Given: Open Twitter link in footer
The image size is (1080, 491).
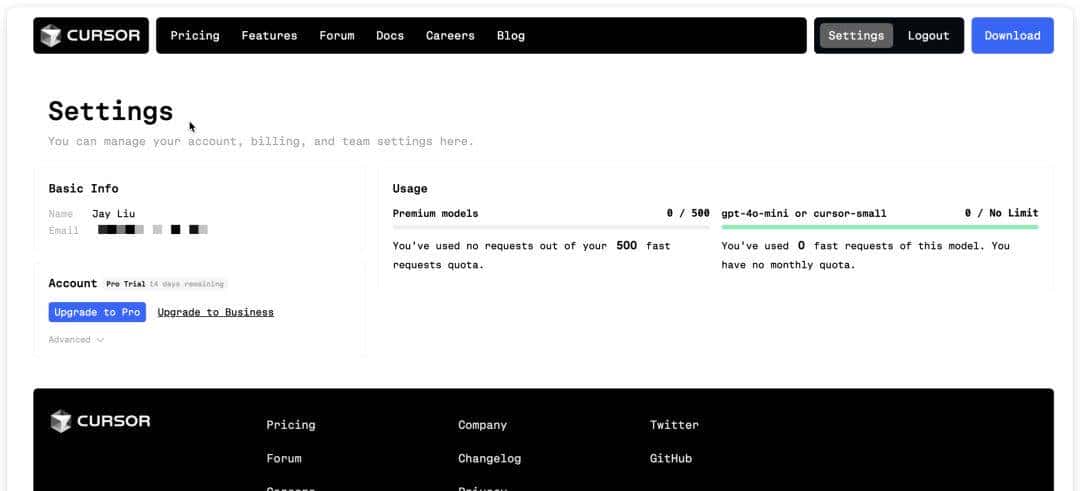Looking at the screenshot, I should (674, 425).
